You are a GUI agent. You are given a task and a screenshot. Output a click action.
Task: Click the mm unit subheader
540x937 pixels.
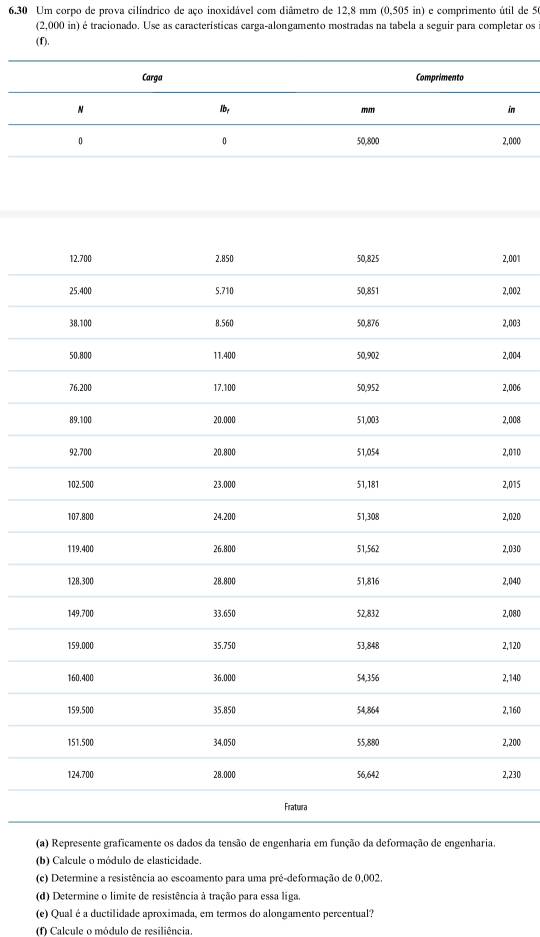tap(368, 109)
